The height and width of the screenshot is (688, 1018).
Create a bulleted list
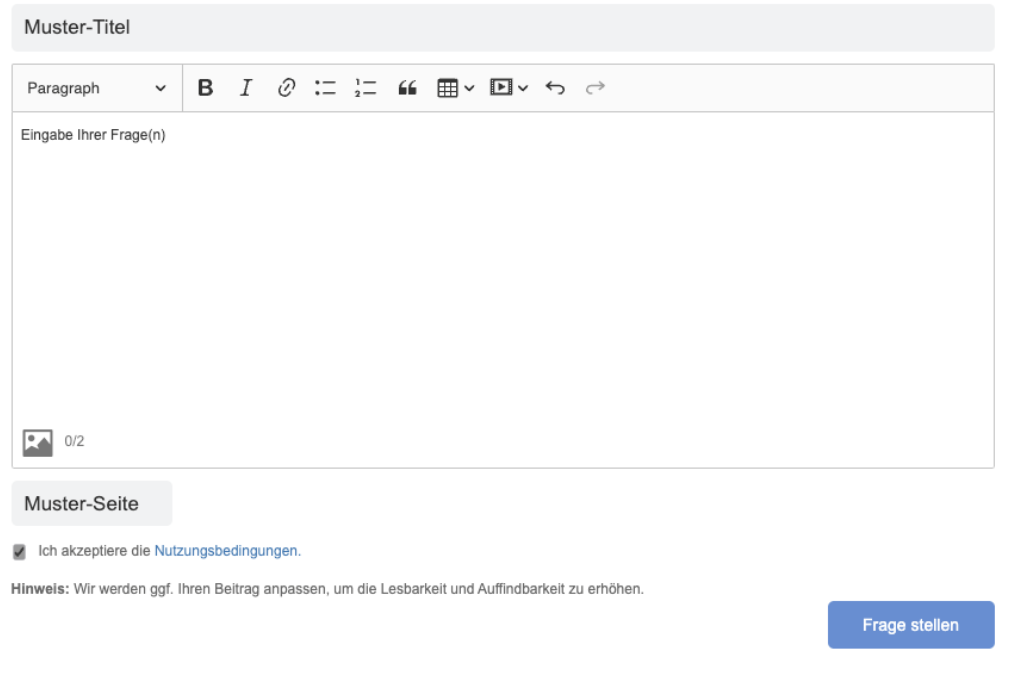point(325,88)
